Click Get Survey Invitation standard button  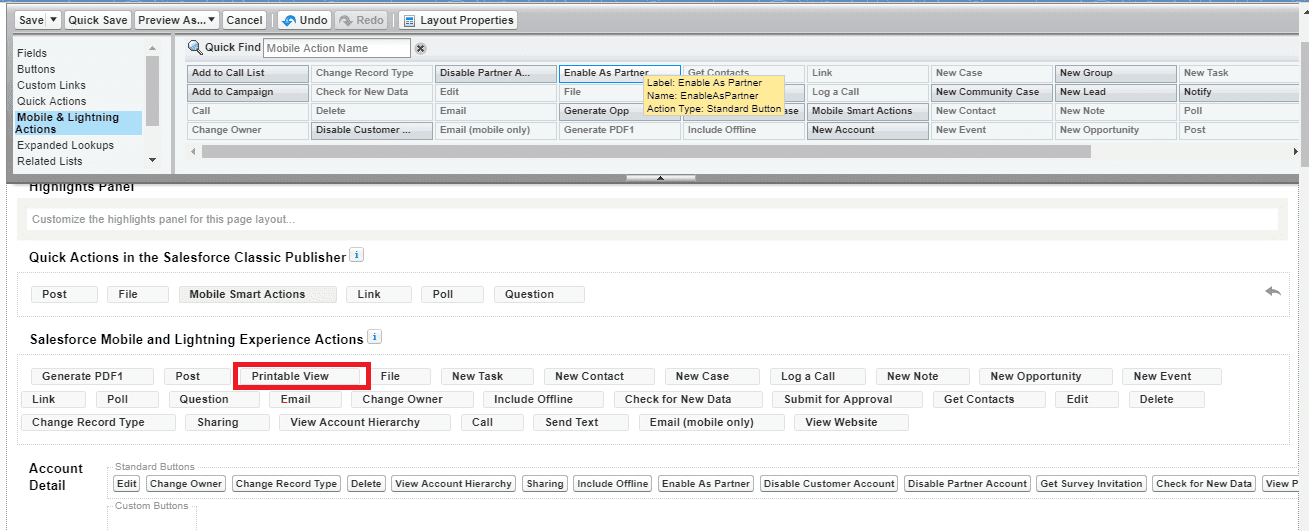(x=1091, y=483)
